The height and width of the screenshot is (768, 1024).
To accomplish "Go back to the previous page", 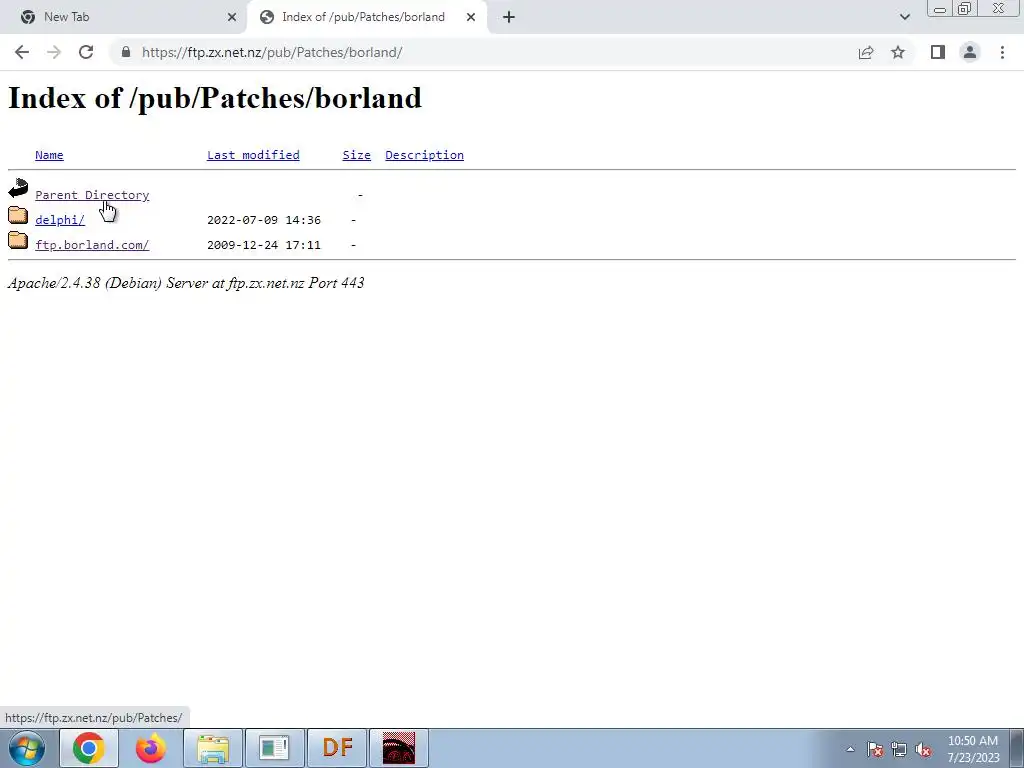I will [x=22, y=52].
